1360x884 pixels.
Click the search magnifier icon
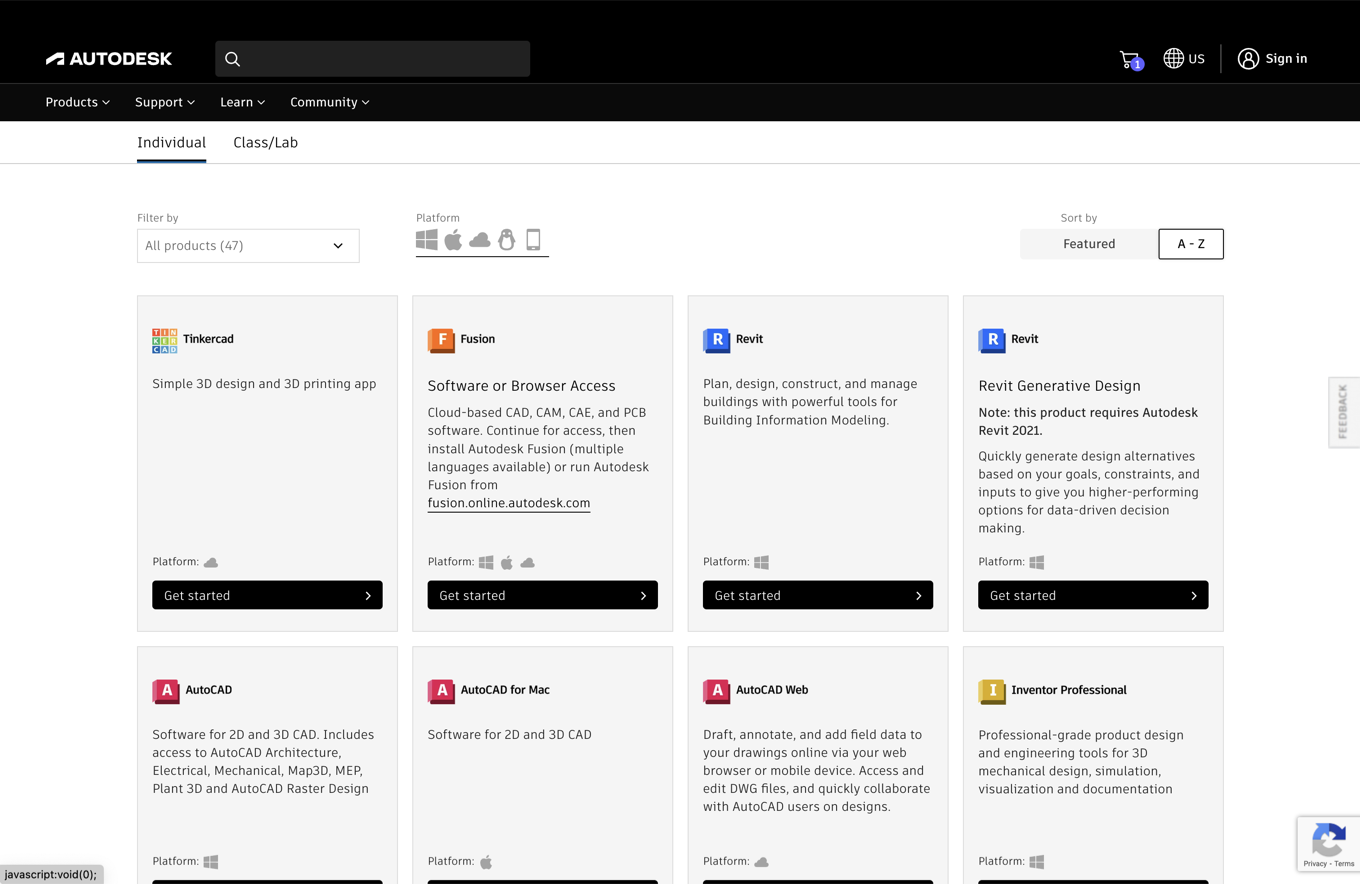(233, 59)
